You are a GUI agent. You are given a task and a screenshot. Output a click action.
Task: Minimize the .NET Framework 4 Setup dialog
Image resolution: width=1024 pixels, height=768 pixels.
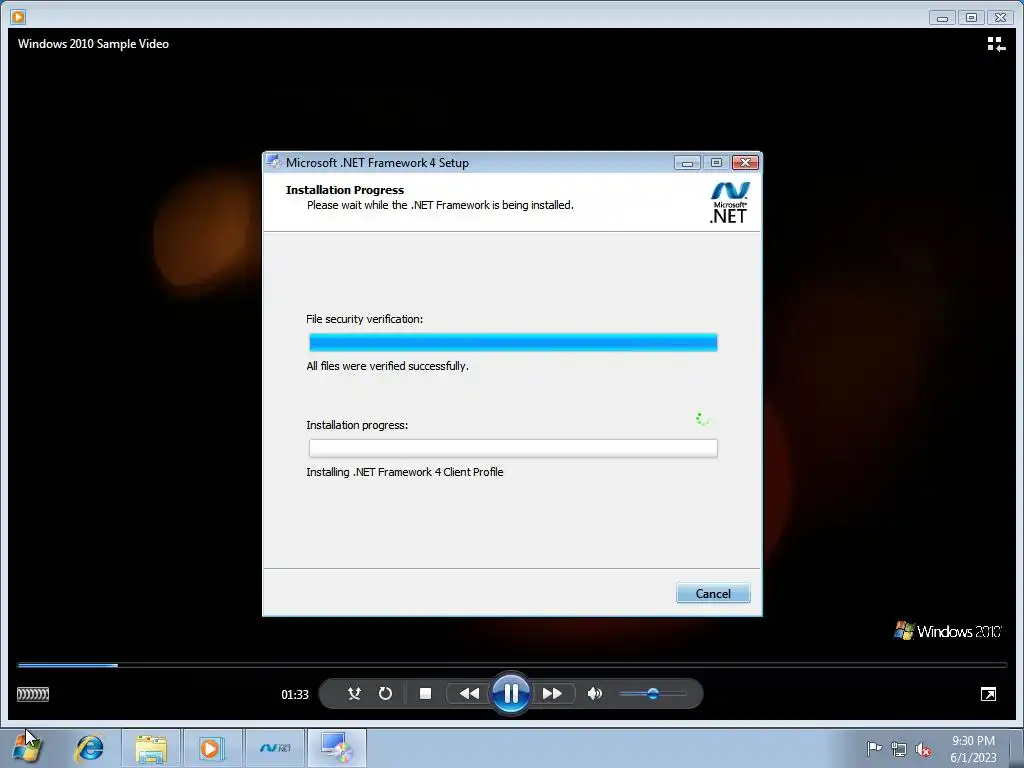[687, 163]
